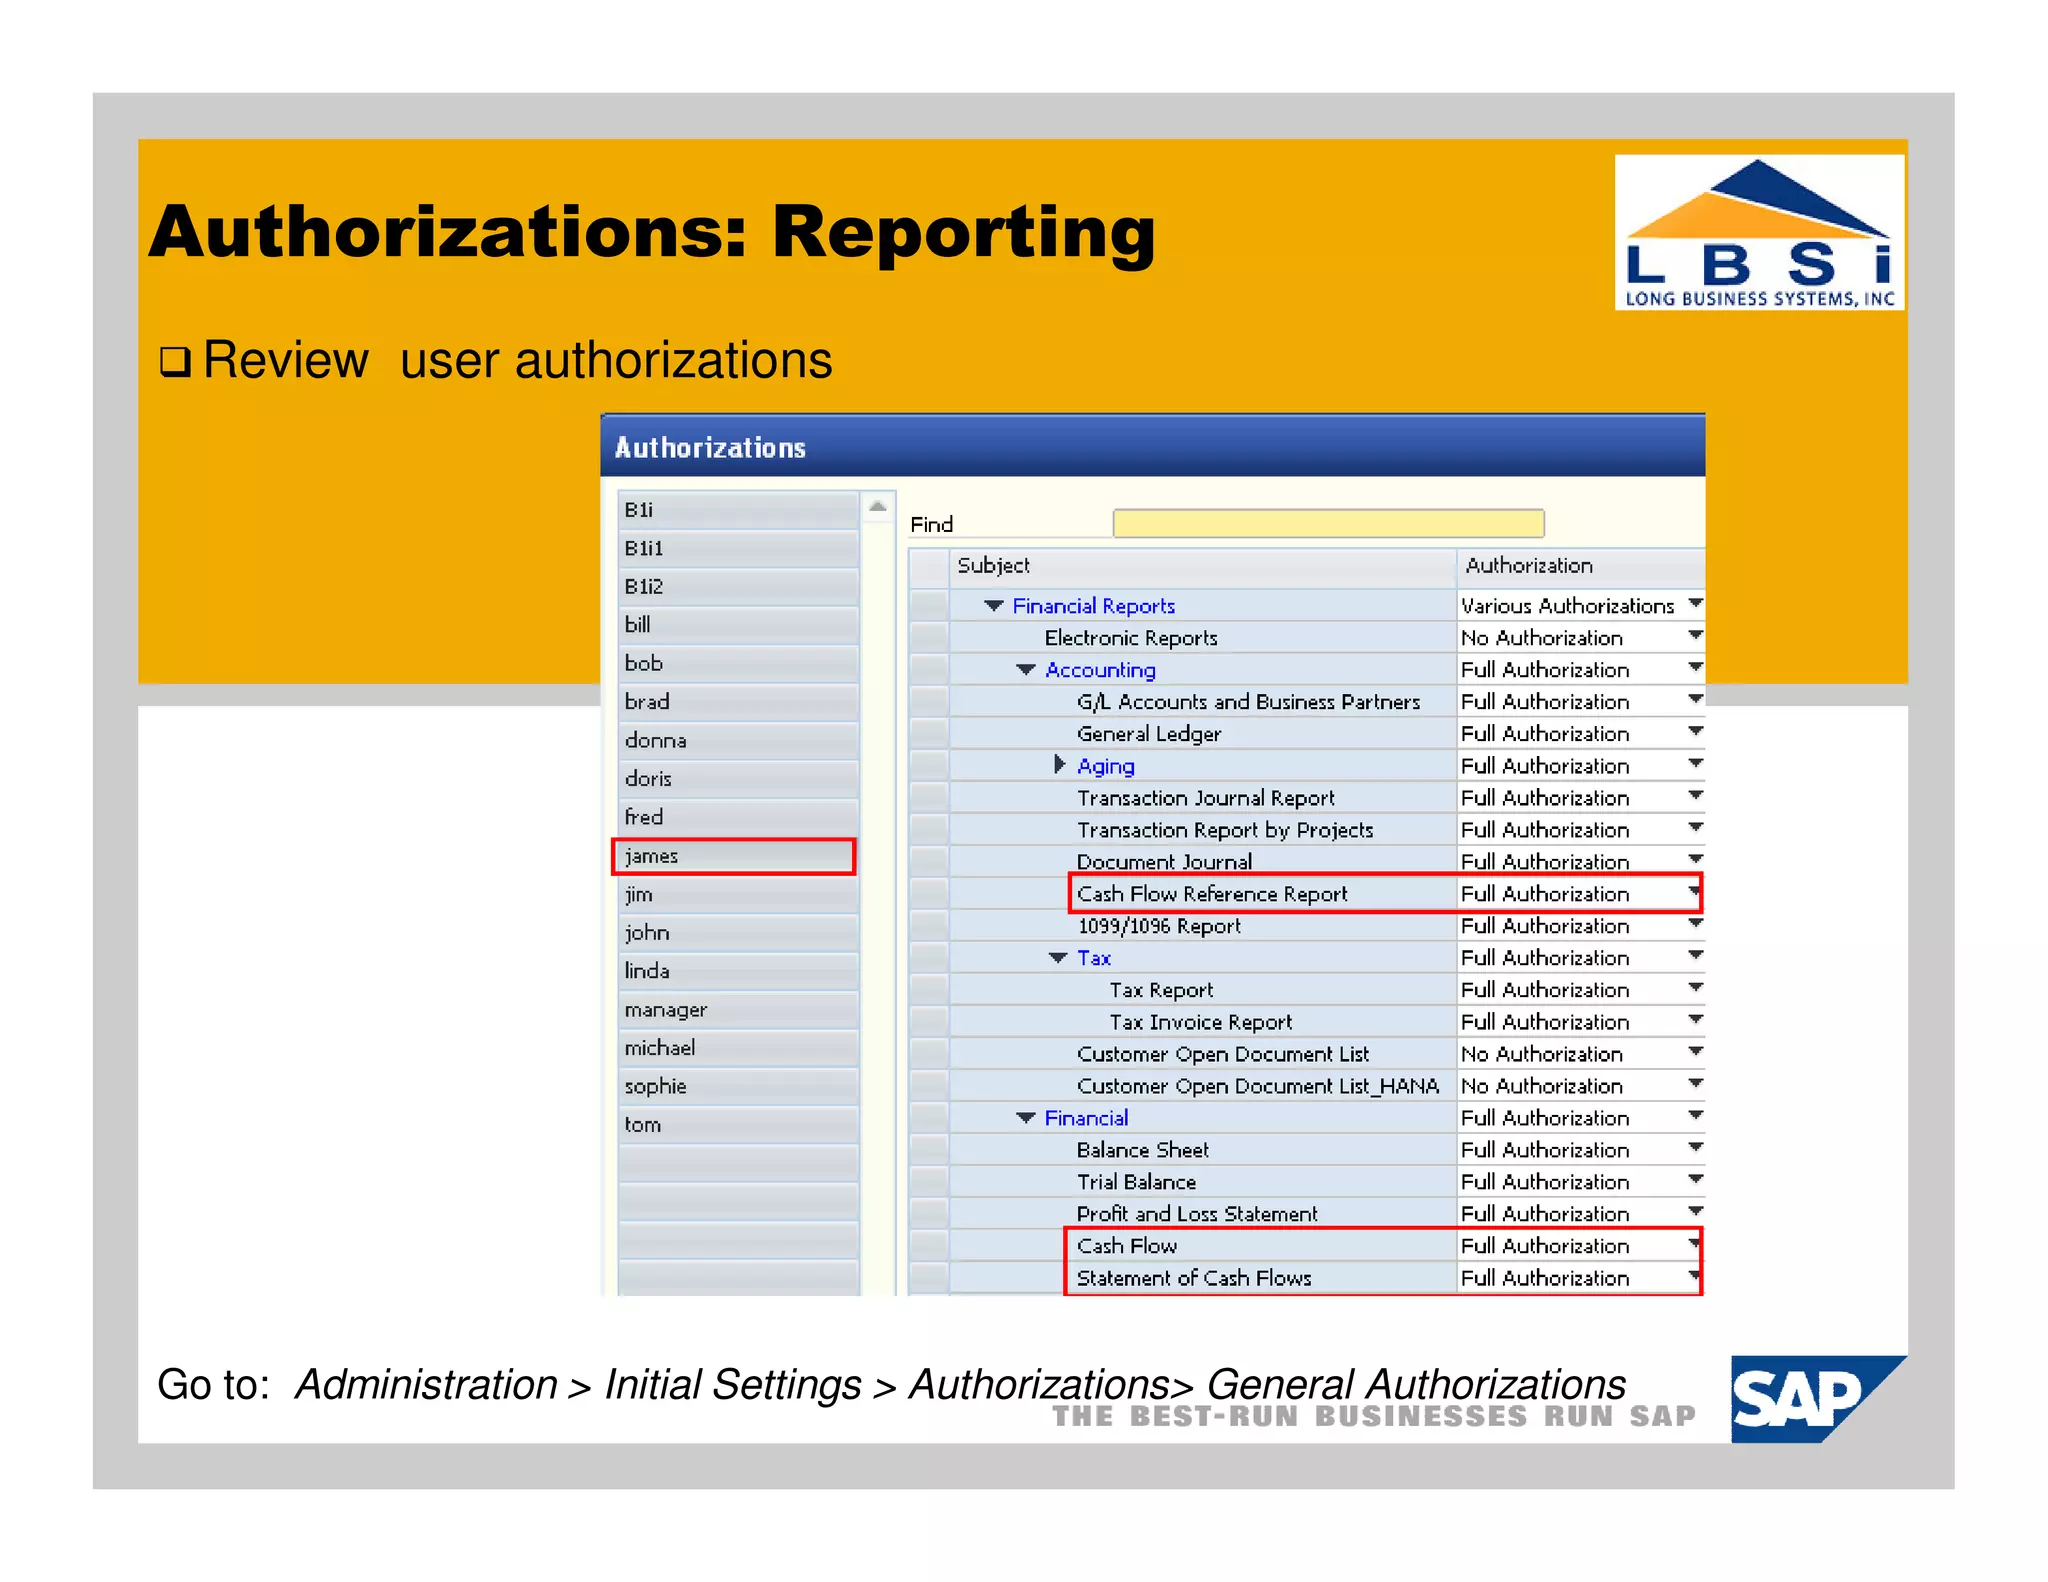Screen dimensions: 2048x1582
Task: Click the SAP logo
Action: (1818, 1399)
